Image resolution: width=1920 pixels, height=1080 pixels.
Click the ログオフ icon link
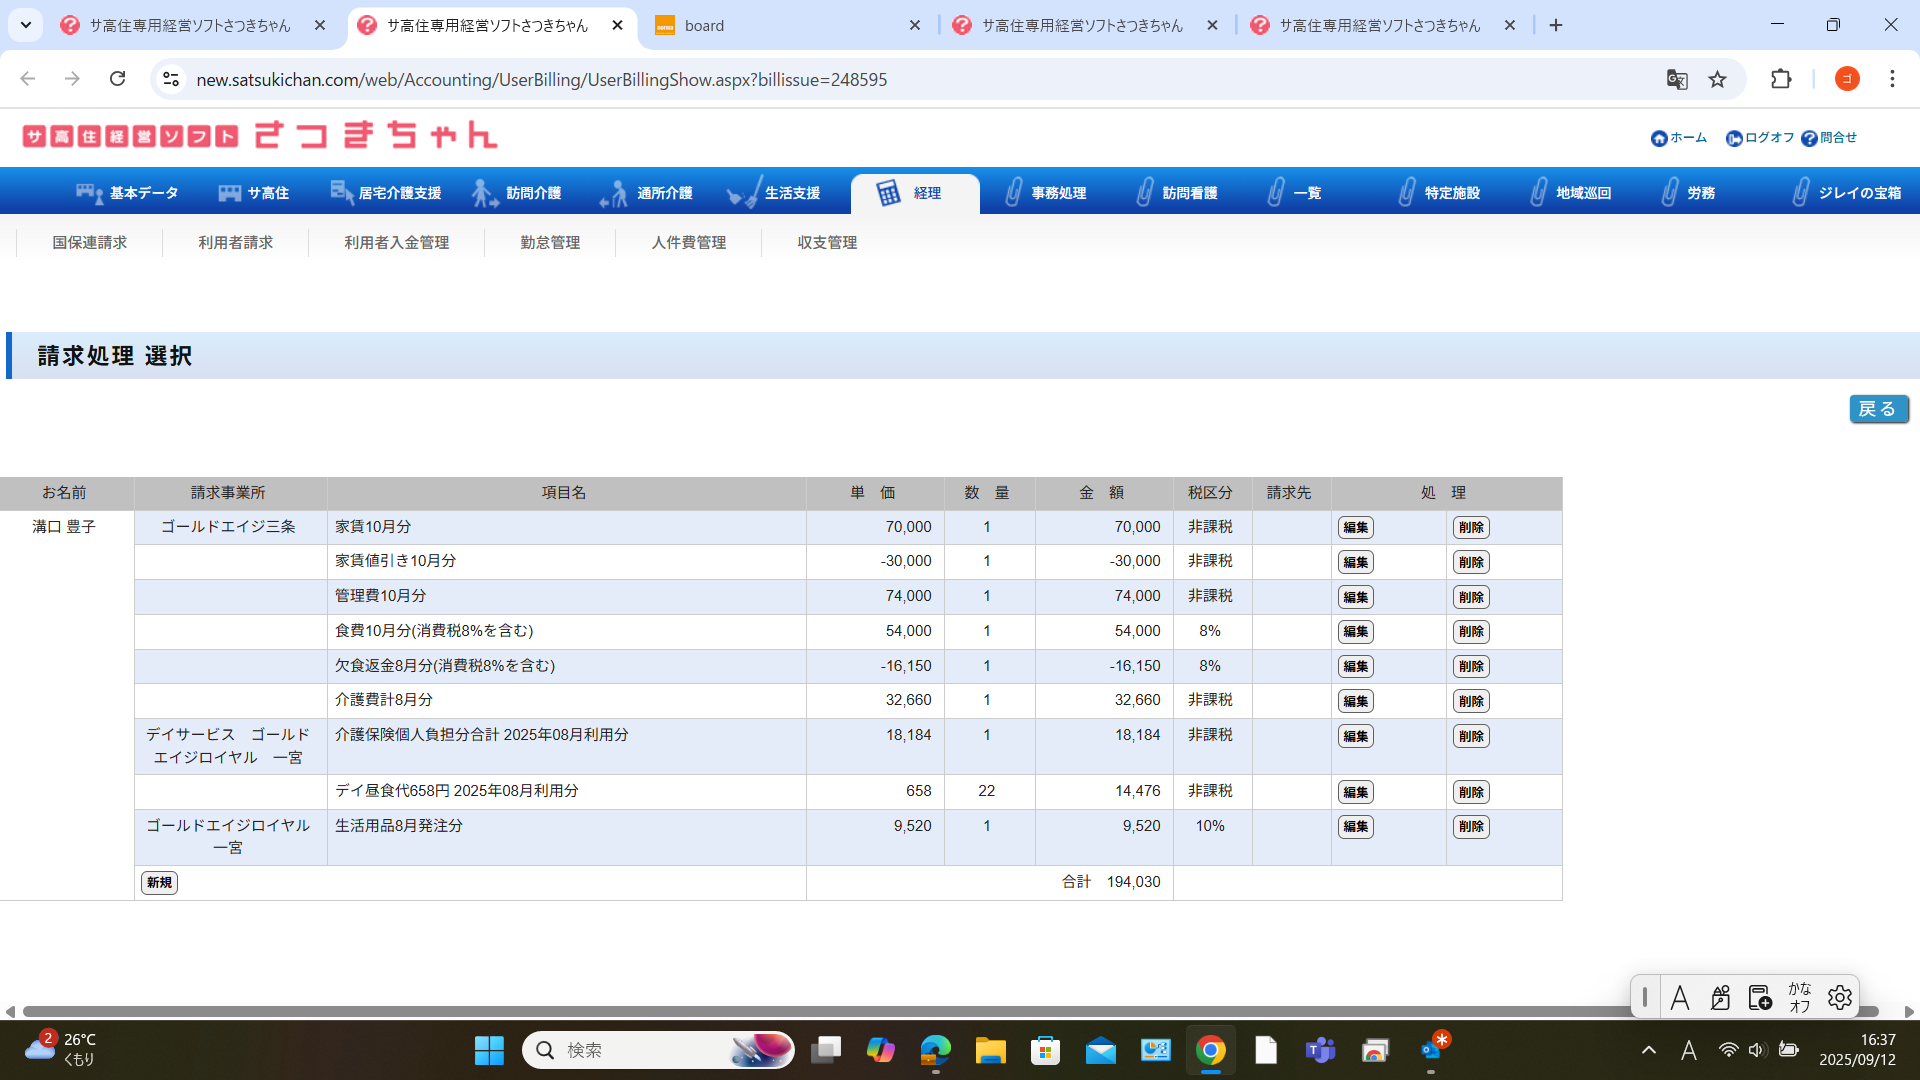[1734, 139]
